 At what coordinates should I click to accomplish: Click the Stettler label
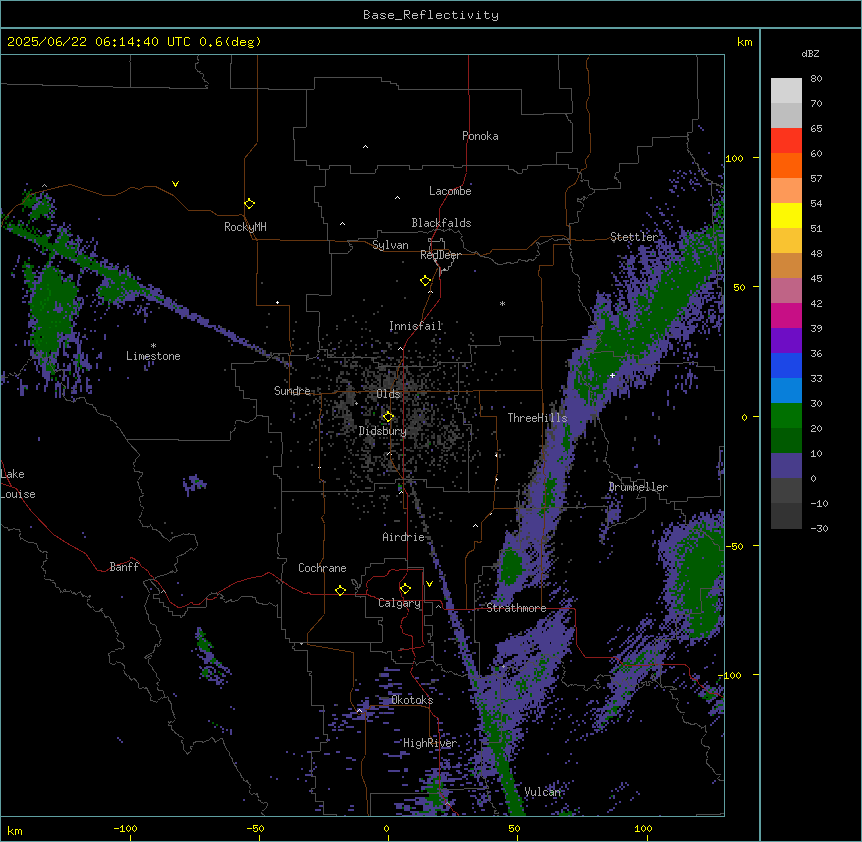coord(634,237)
